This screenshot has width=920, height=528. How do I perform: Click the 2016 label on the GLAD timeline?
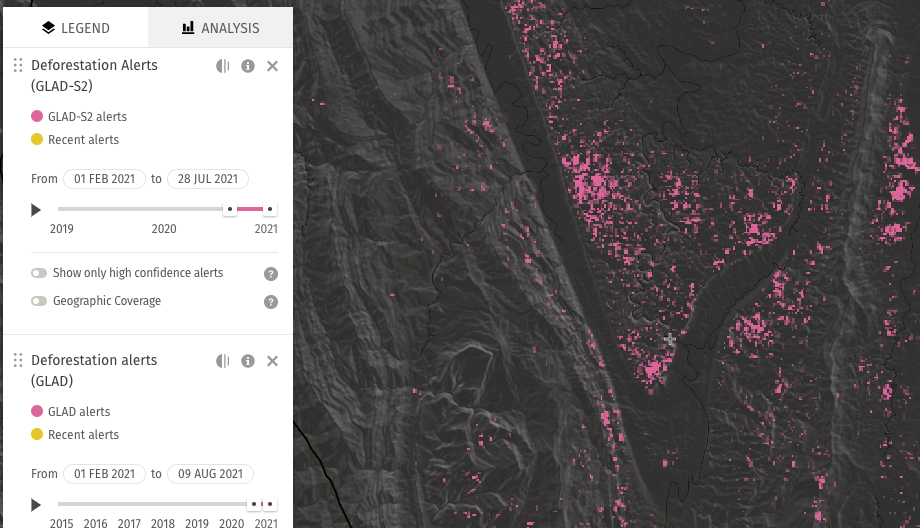(x=95, y=523)
